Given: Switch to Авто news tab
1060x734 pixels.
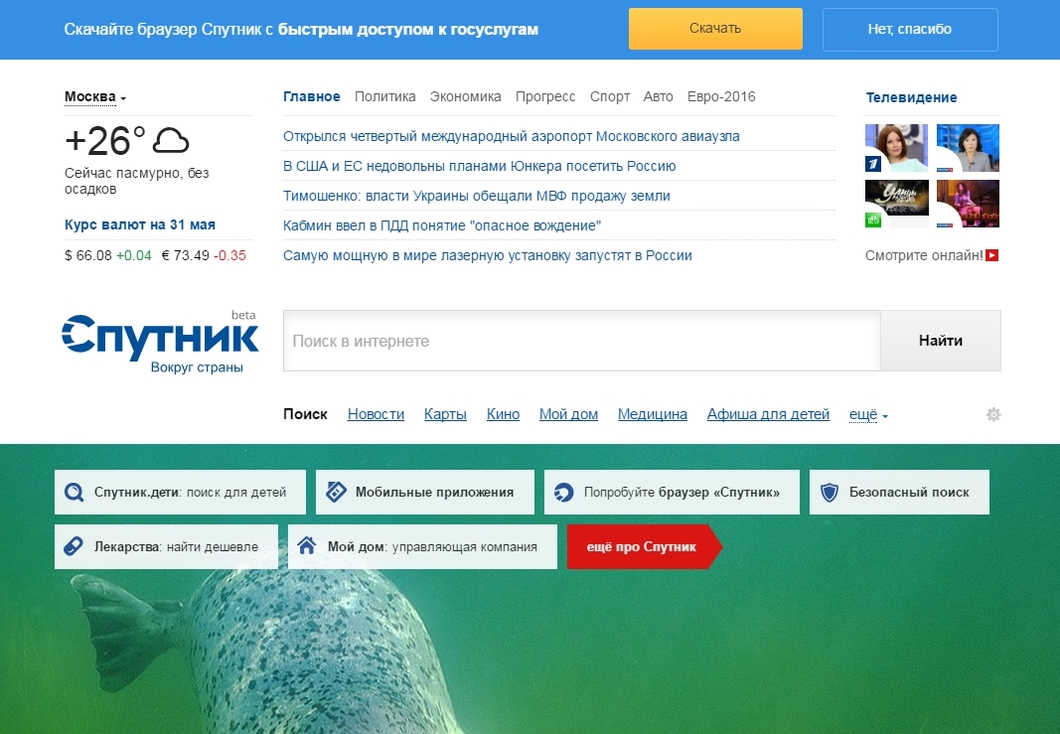Looking at the screenshot, I should coord(658,97).
